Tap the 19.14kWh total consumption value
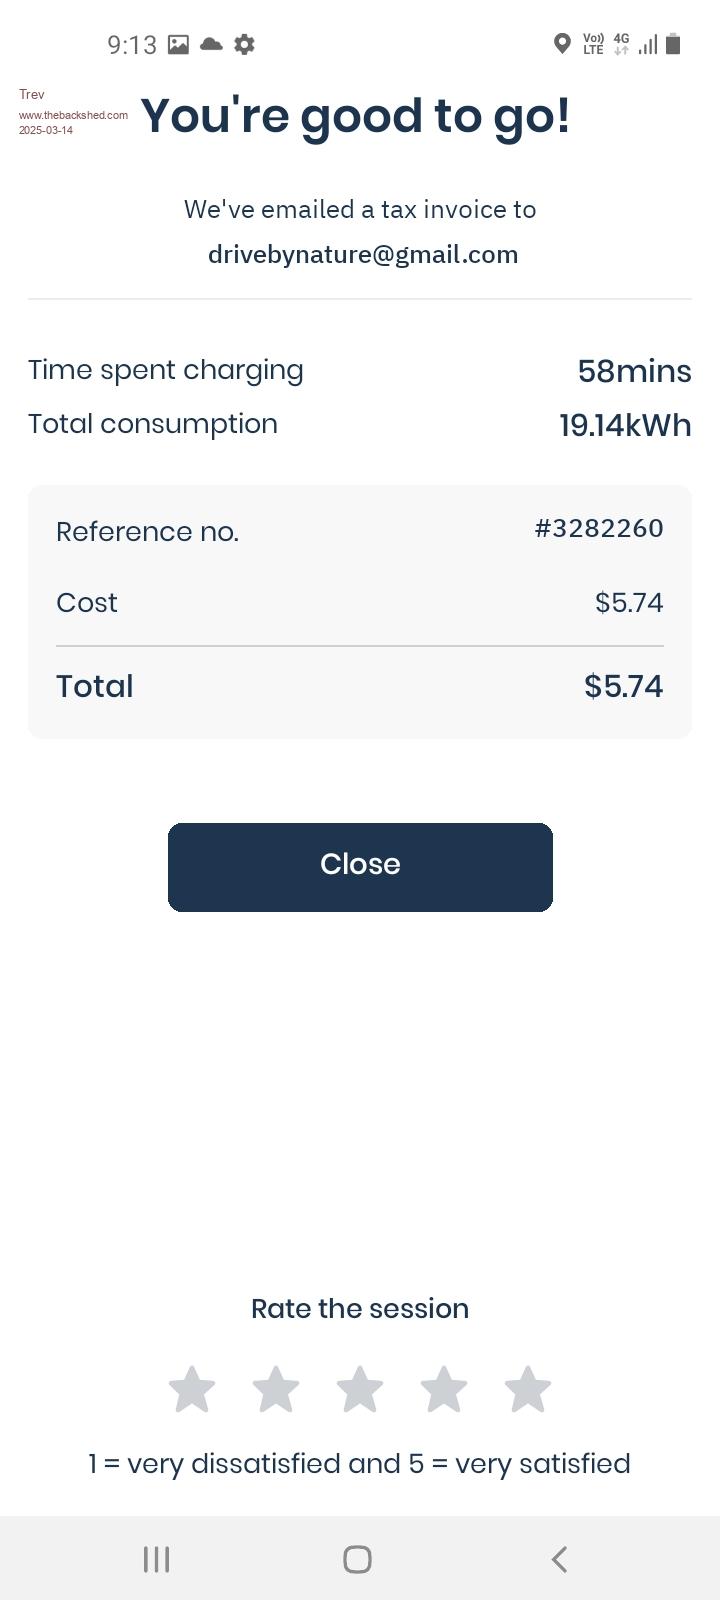 [x=625, y=425]
